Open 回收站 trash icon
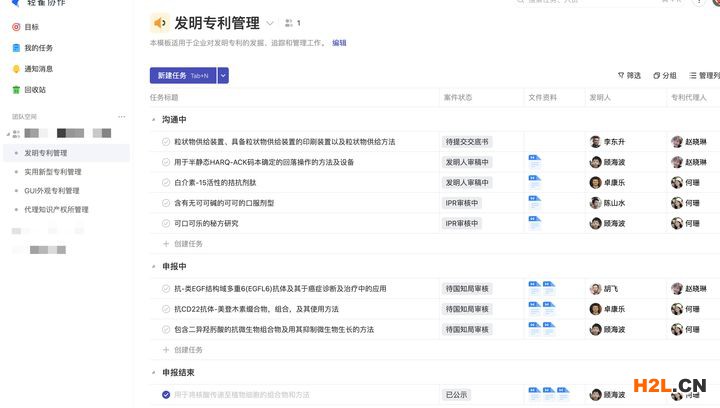This screenshot has height=408, width=720. pos(16,90)
